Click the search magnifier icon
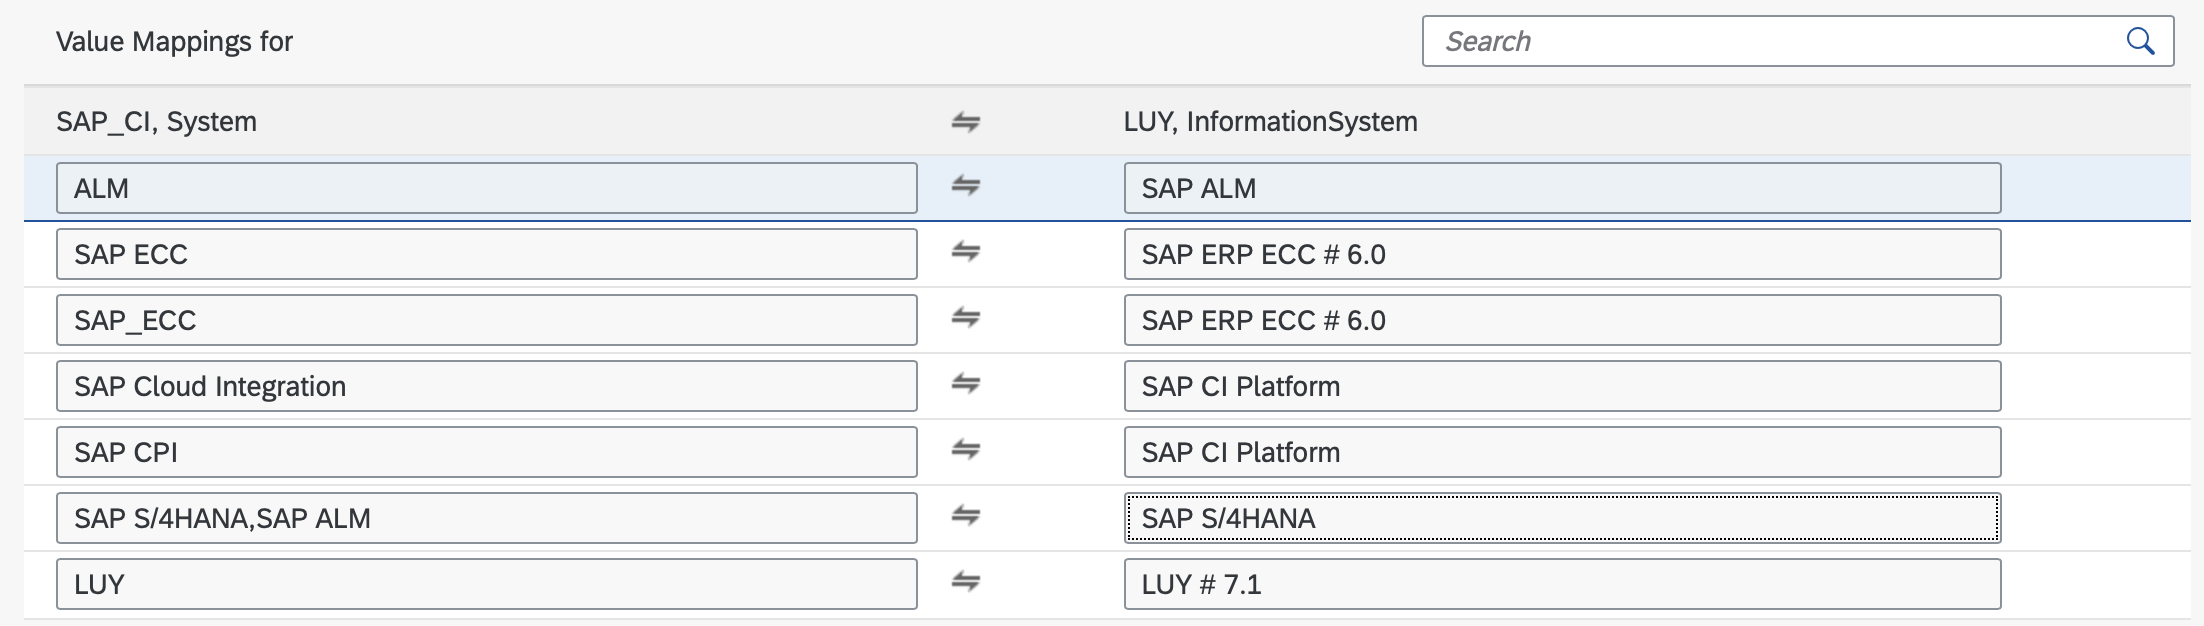 click(x=2139, y=41)
